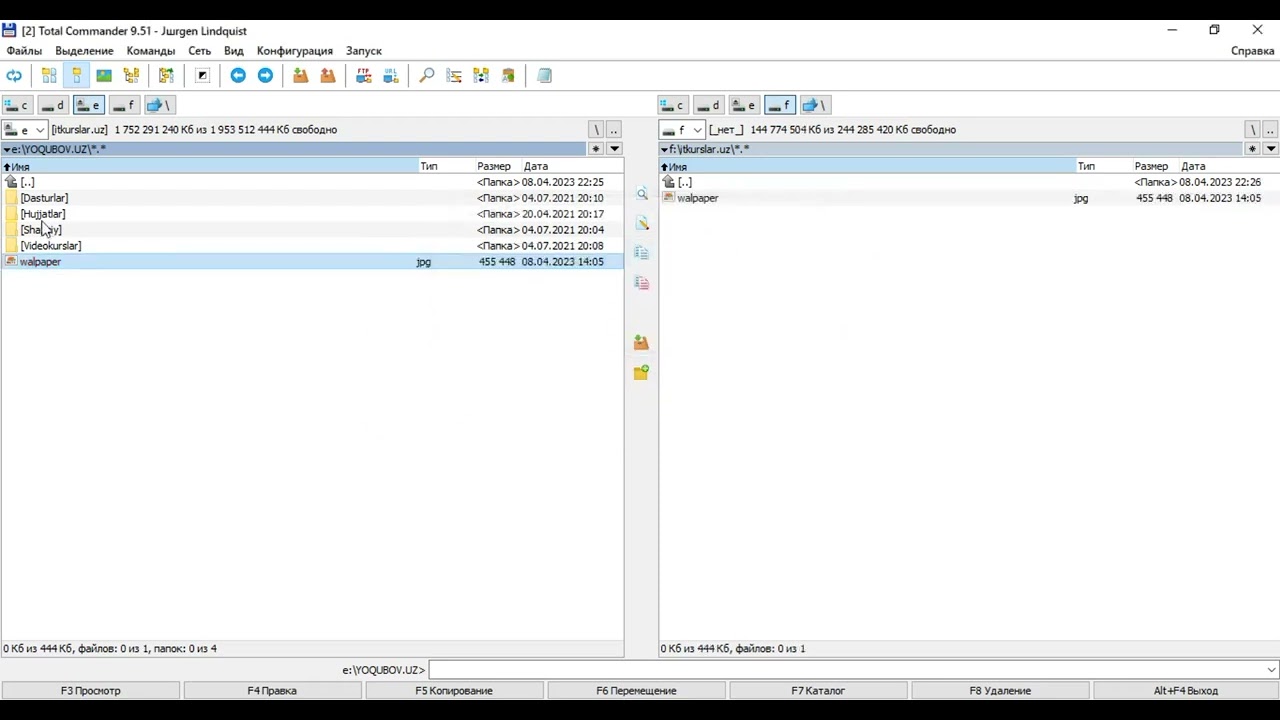Open the left panel drive dropdown
1280x720 pixels.
tap(24, 130)
